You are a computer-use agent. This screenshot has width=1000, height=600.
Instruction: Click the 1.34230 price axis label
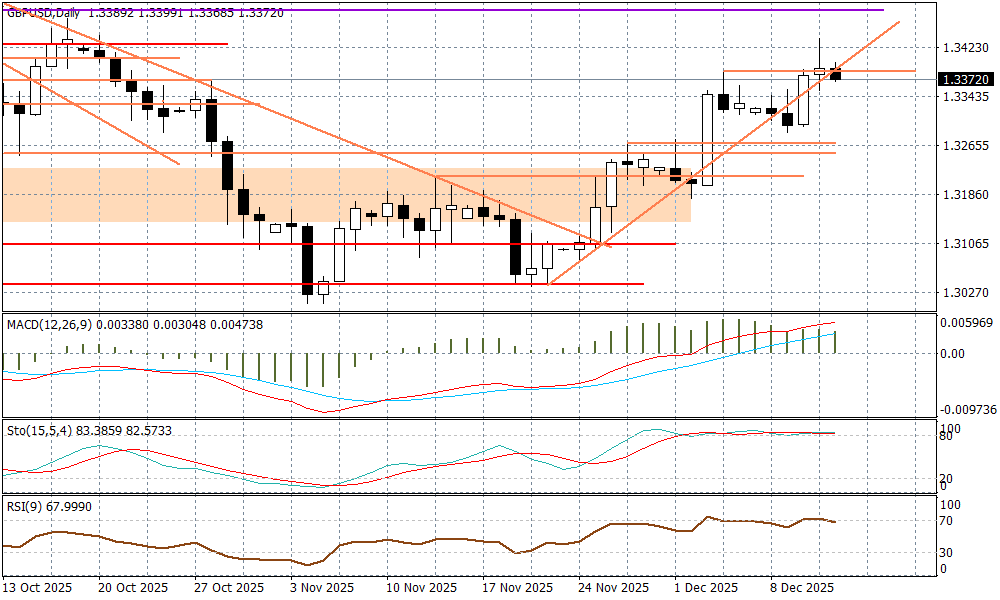(964, 47)
